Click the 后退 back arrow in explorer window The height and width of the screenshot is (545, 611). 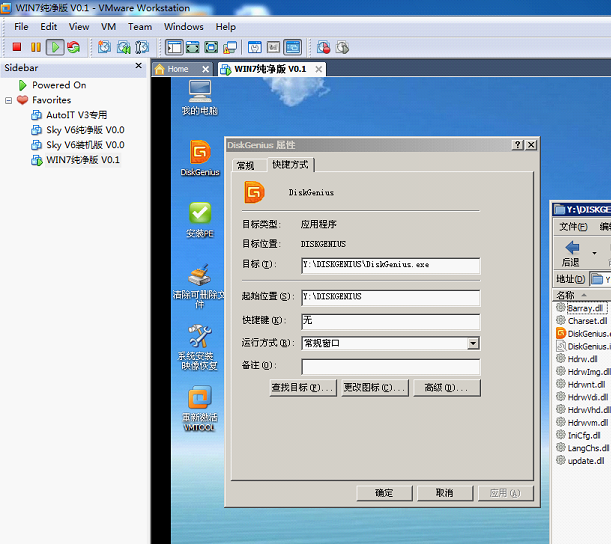pos(571,254)
